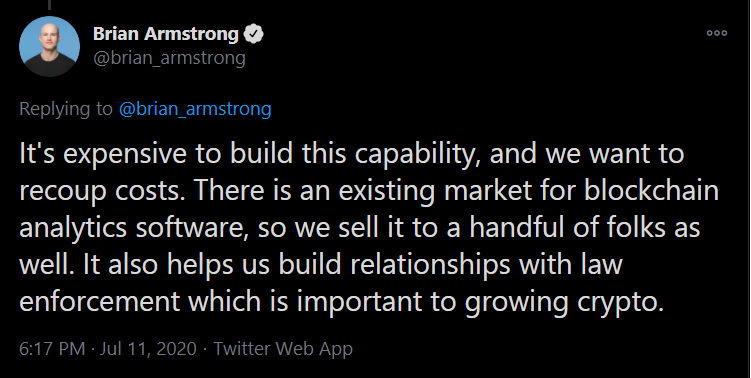The height and width of the screenshot is (378, 751).
Task: Open the Twitter Web App source link
Action: (283, 349)
